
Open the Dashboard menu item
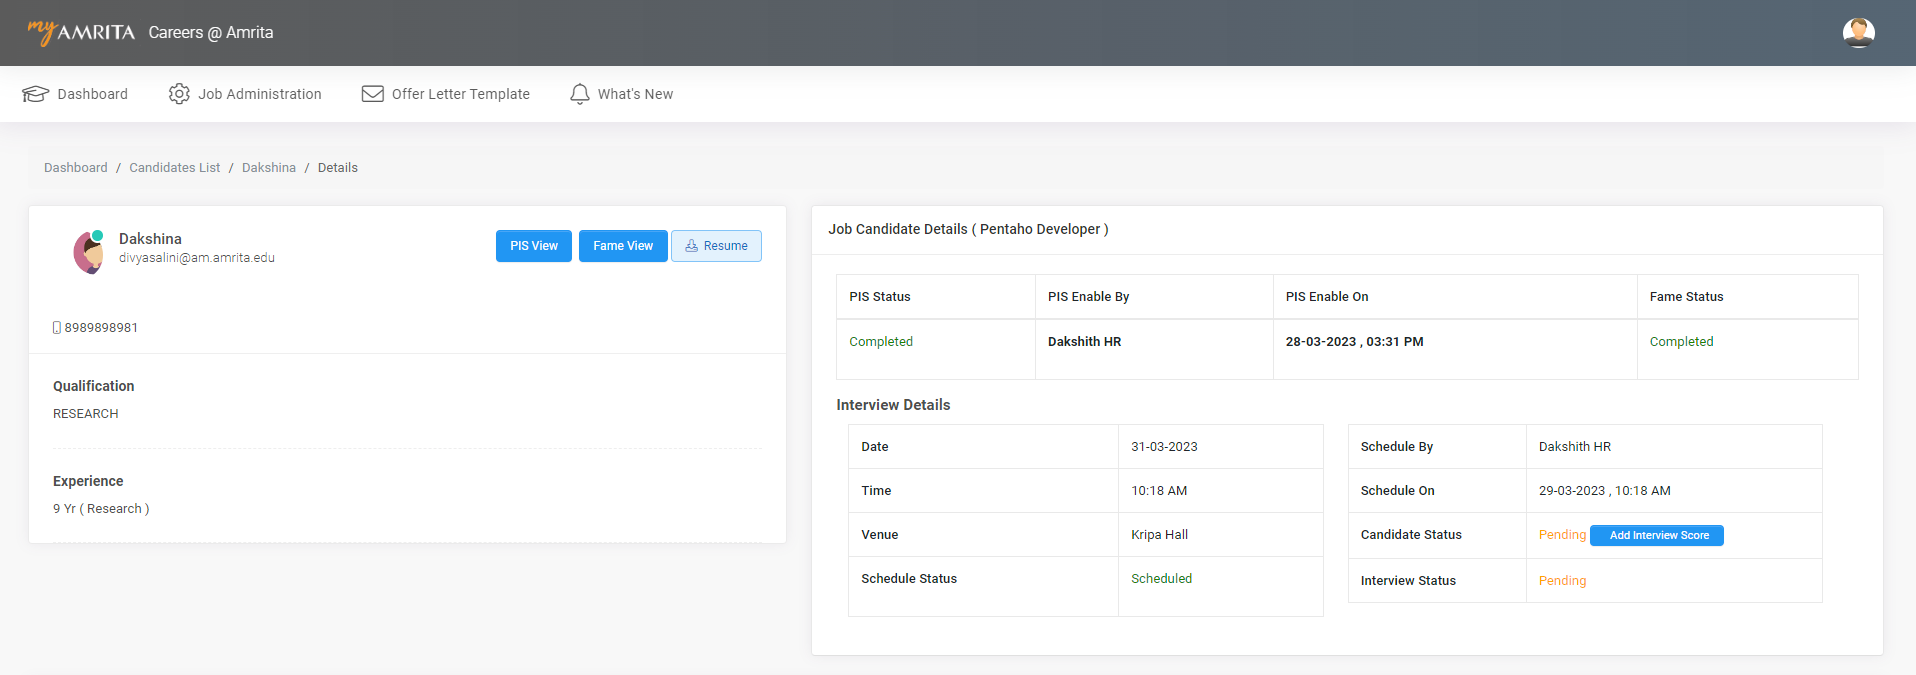[92, 94]
